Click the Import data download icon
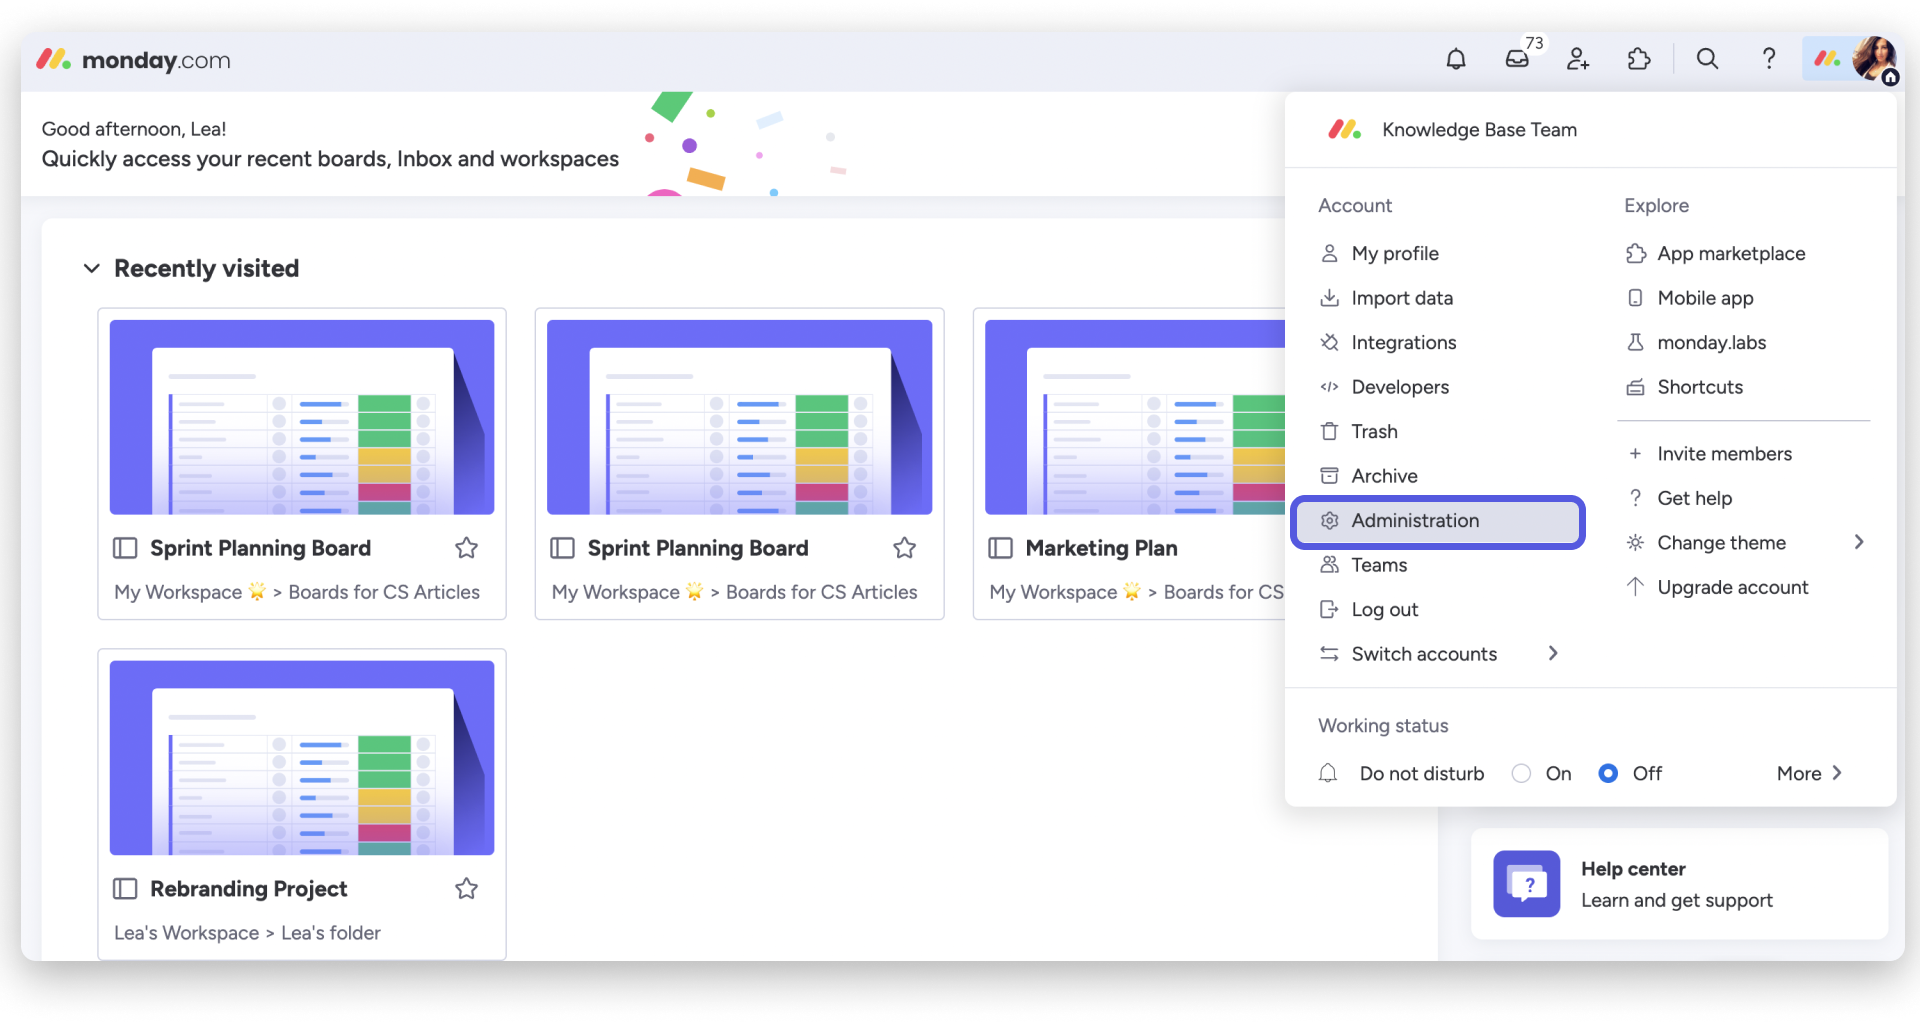Viewport: 1920px width, 1026px height. (x=1329, y=298)
